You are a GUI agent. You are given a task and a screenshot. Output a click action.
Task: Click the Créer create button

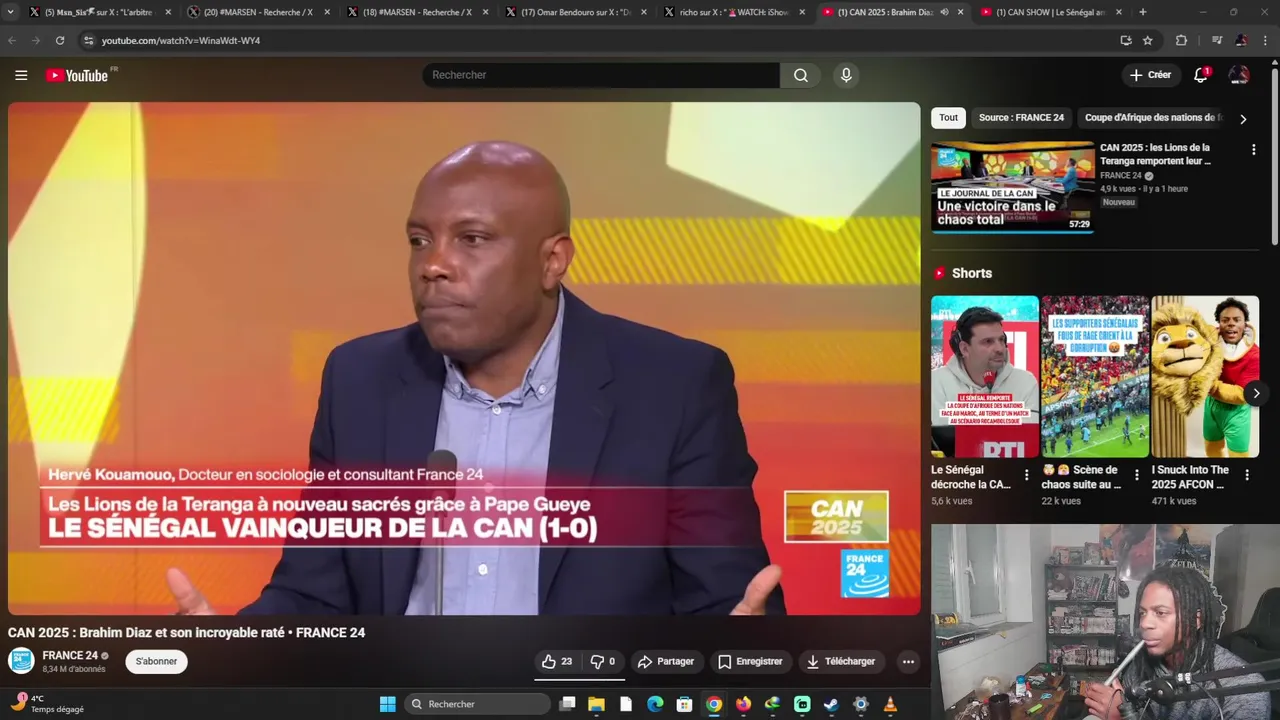(x=1150, y=75)
